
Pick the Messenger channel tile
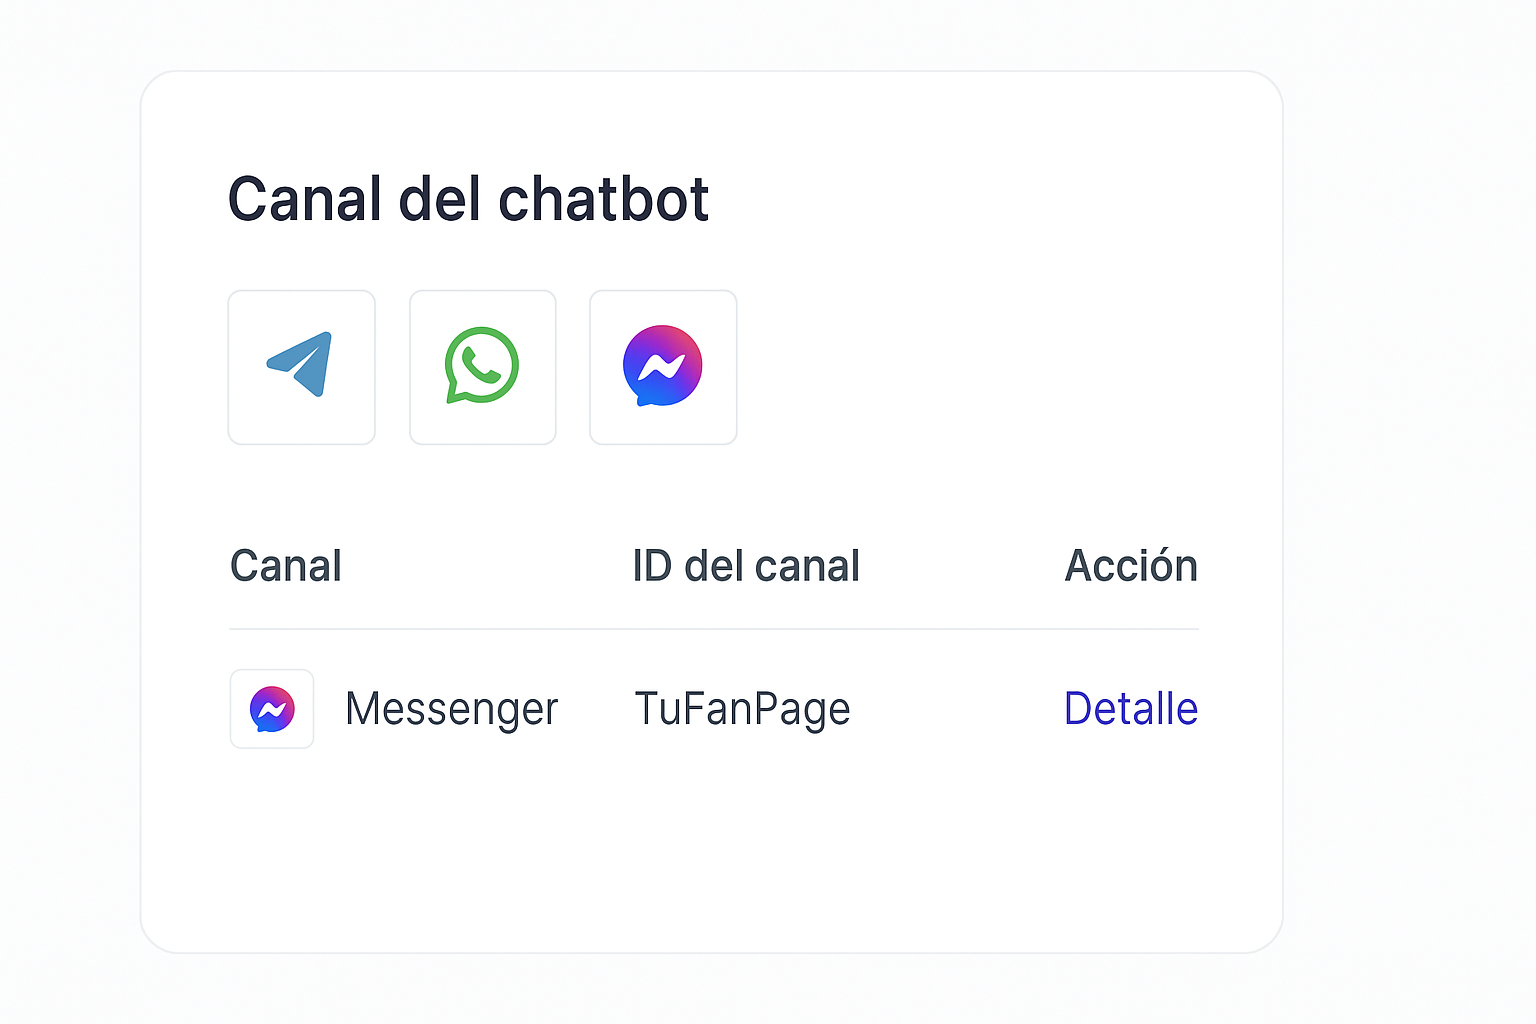pos(663,367)
